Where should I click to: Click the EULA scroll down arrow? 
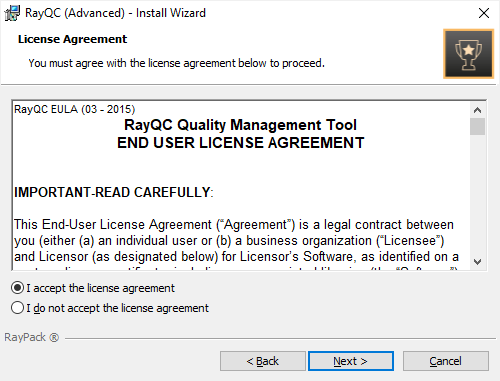pyautogui.click(x=477, y=262)
